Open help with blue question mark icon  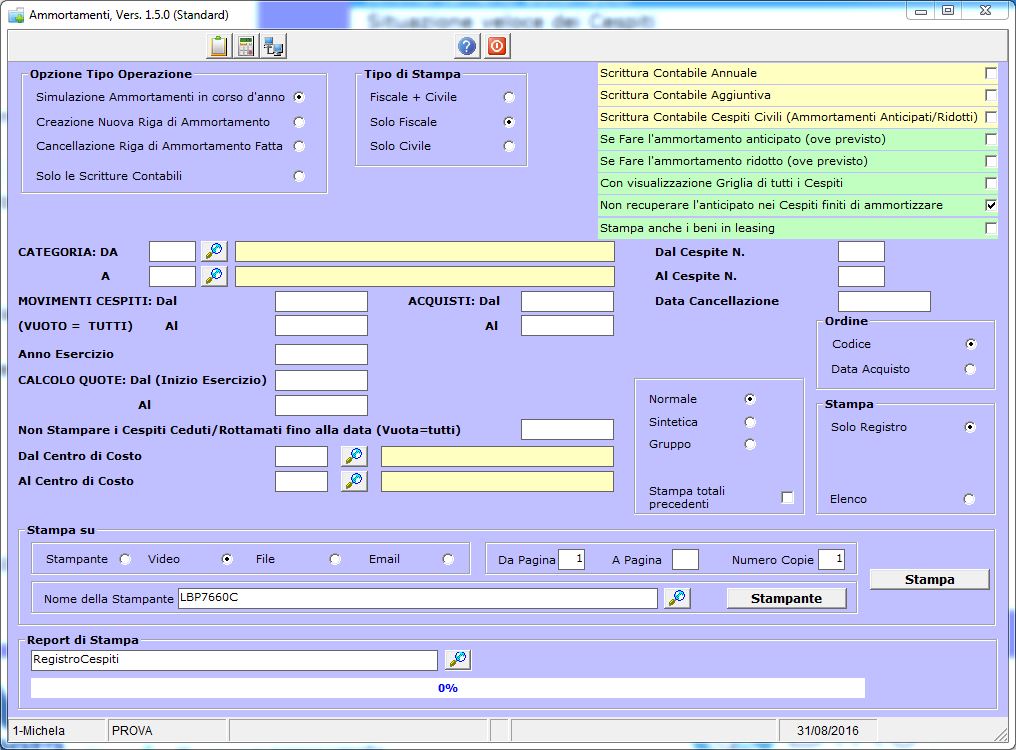(467, 46)
